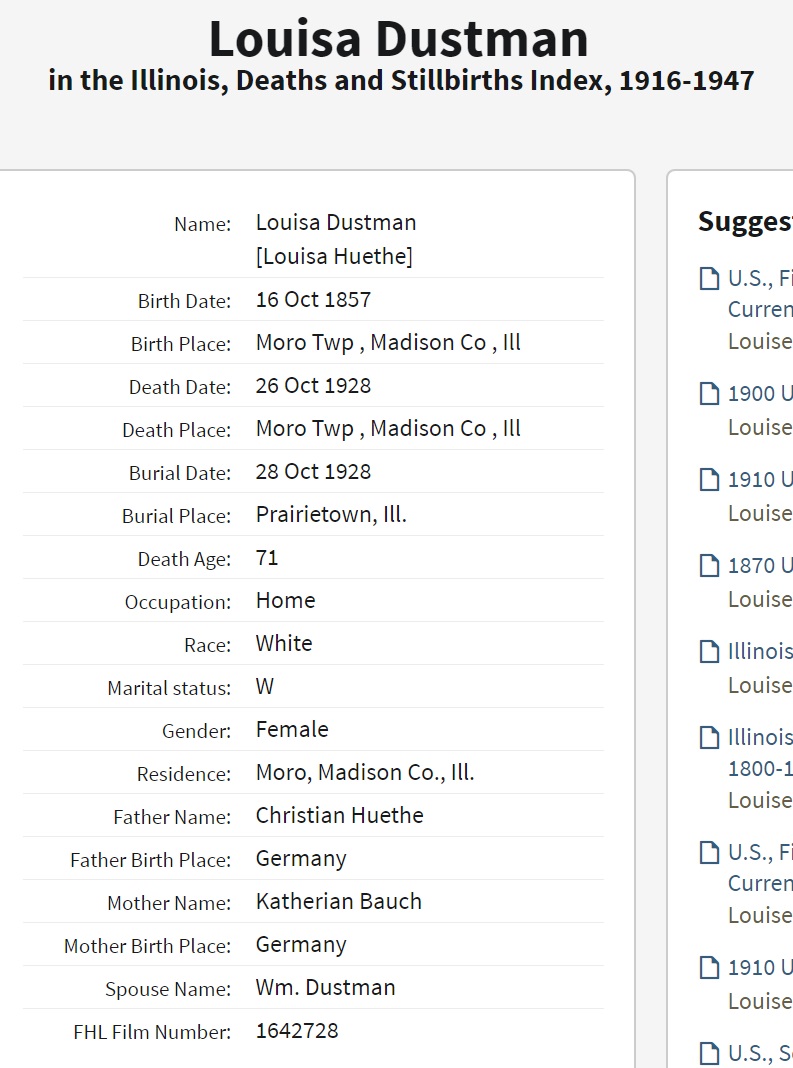This screenshot has width=793, height=1068.
Task: Click the FHL Film Number 1642728
Action: 297,1030
